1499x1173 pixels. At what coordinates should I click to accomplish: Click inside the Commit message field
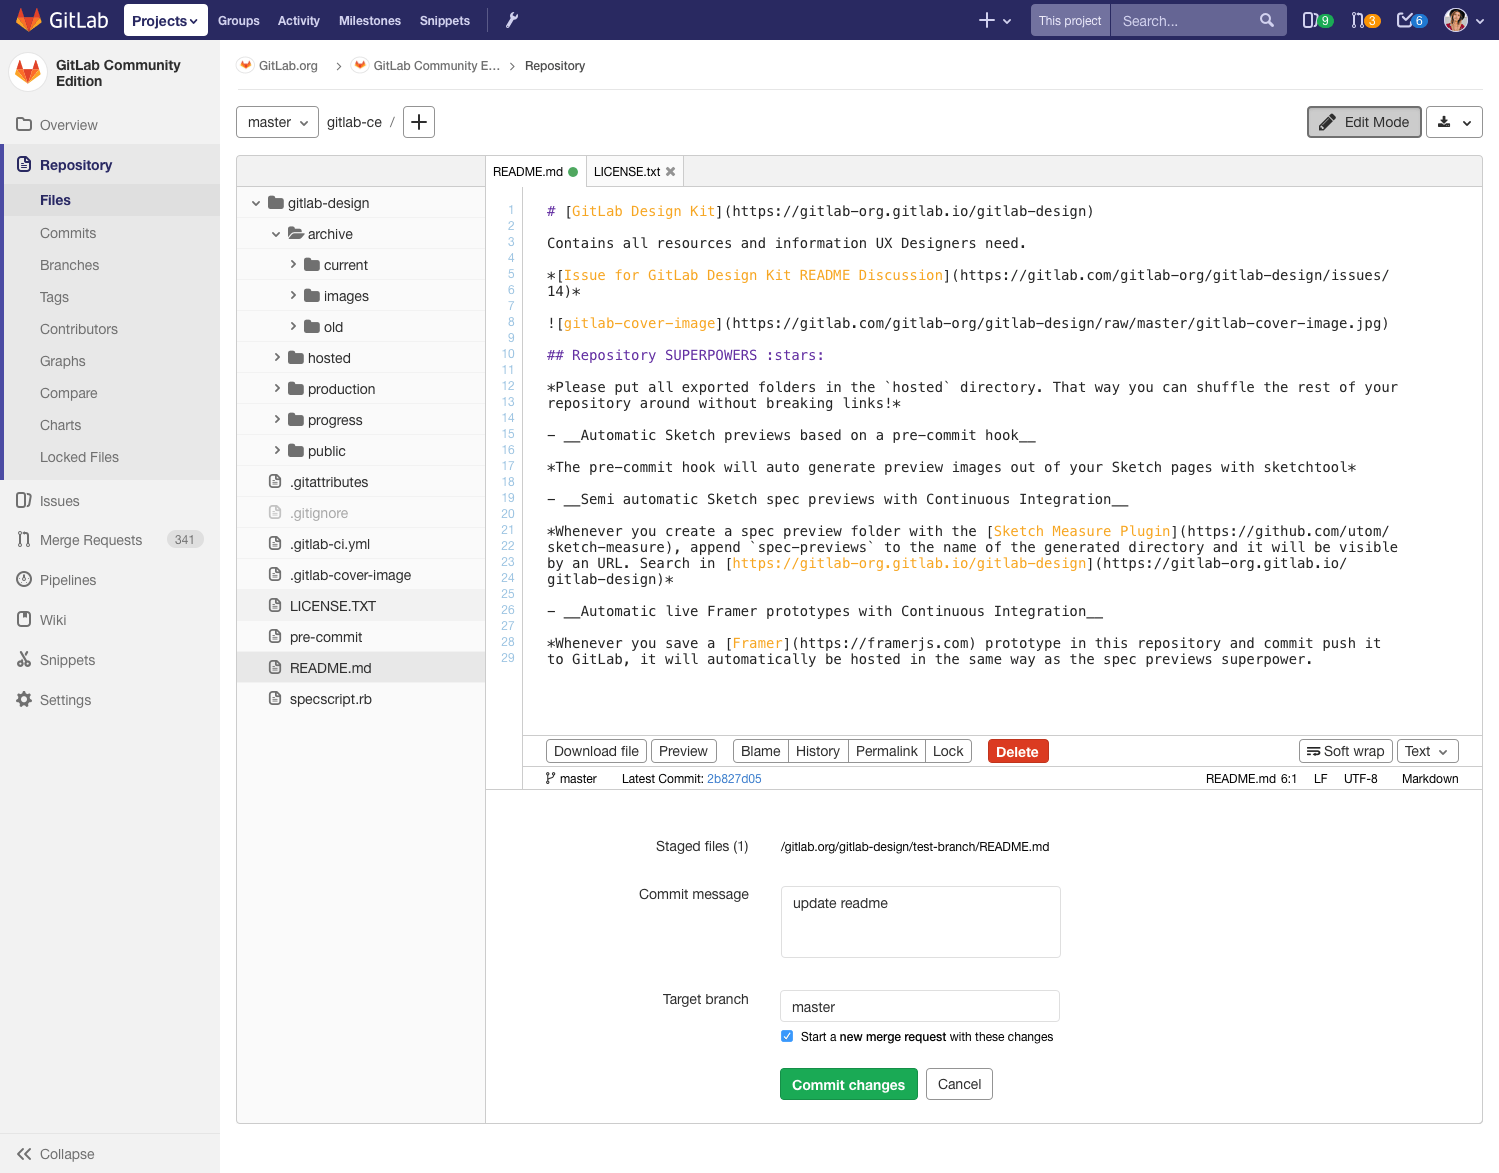point(919,921)
